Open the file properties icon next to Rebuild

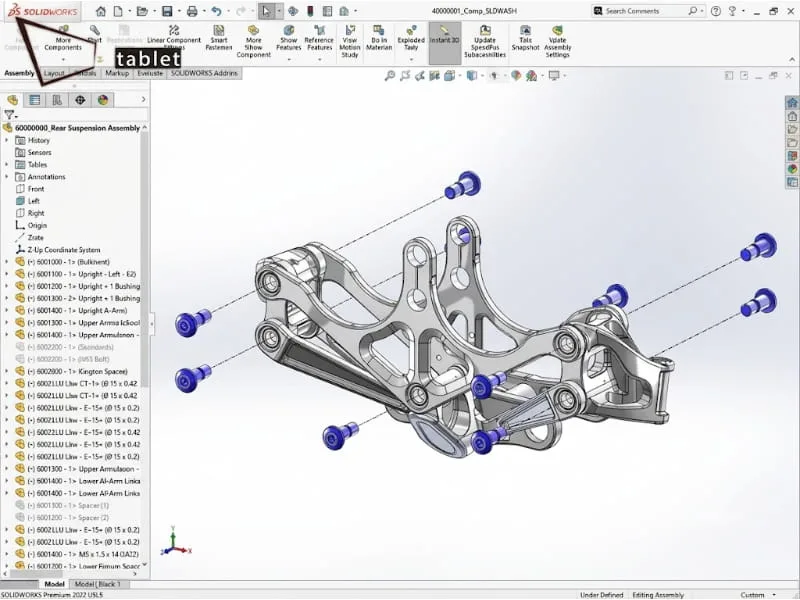(327, 11)
